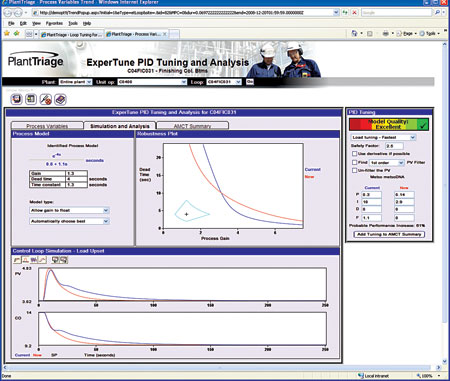The image size is (450, 381).
Task: Open 'Load tuning - Fastest' dropdown
Action: click(x=383, y=137)
